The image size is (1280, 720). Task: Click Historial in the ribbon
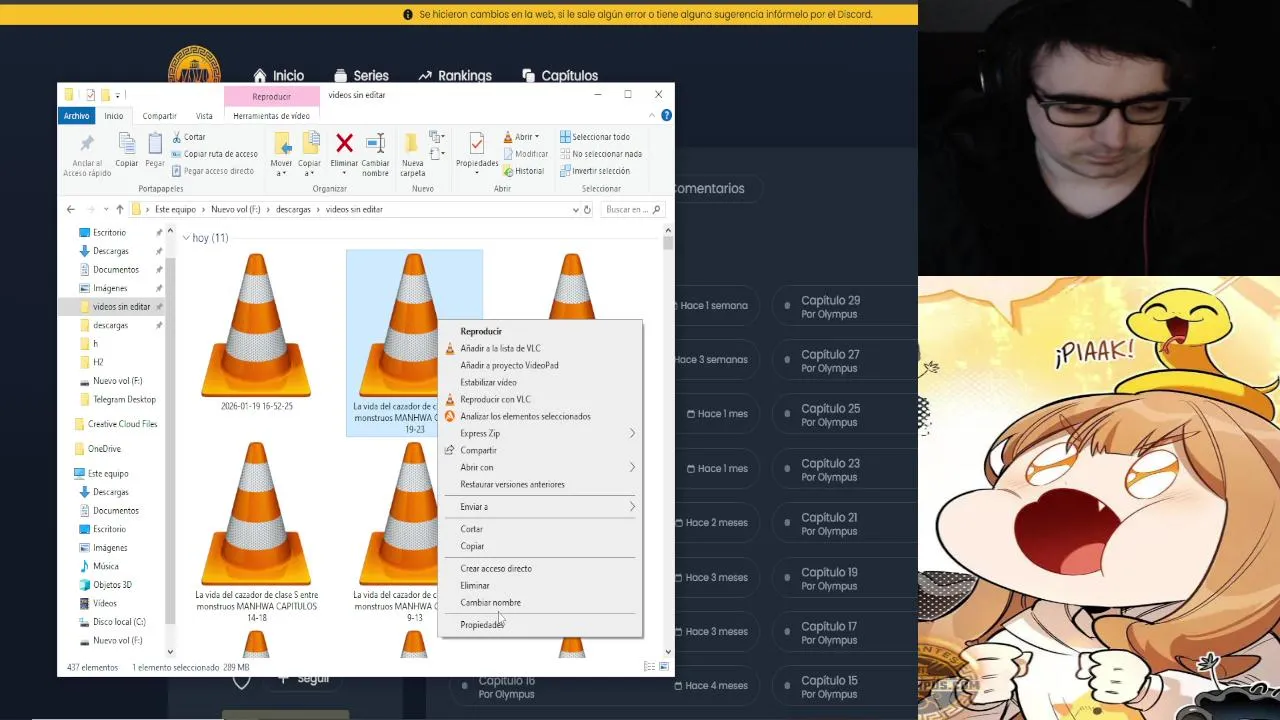point(523,171)
